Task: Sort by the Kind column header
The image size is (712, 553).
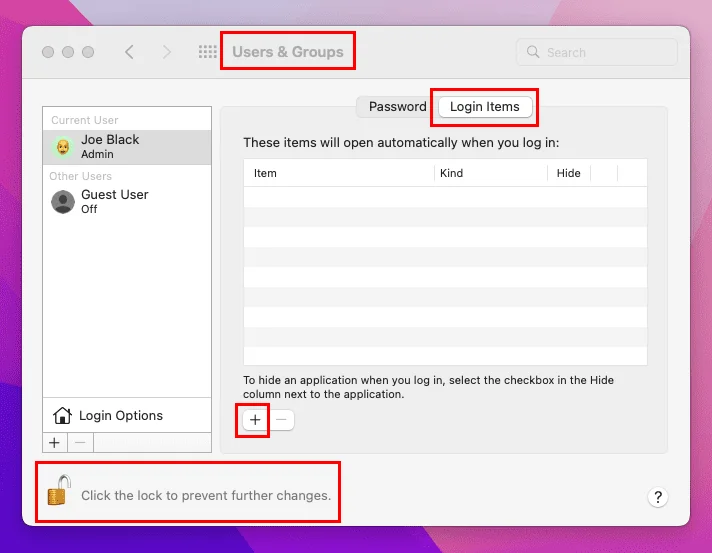Action: 490,173
